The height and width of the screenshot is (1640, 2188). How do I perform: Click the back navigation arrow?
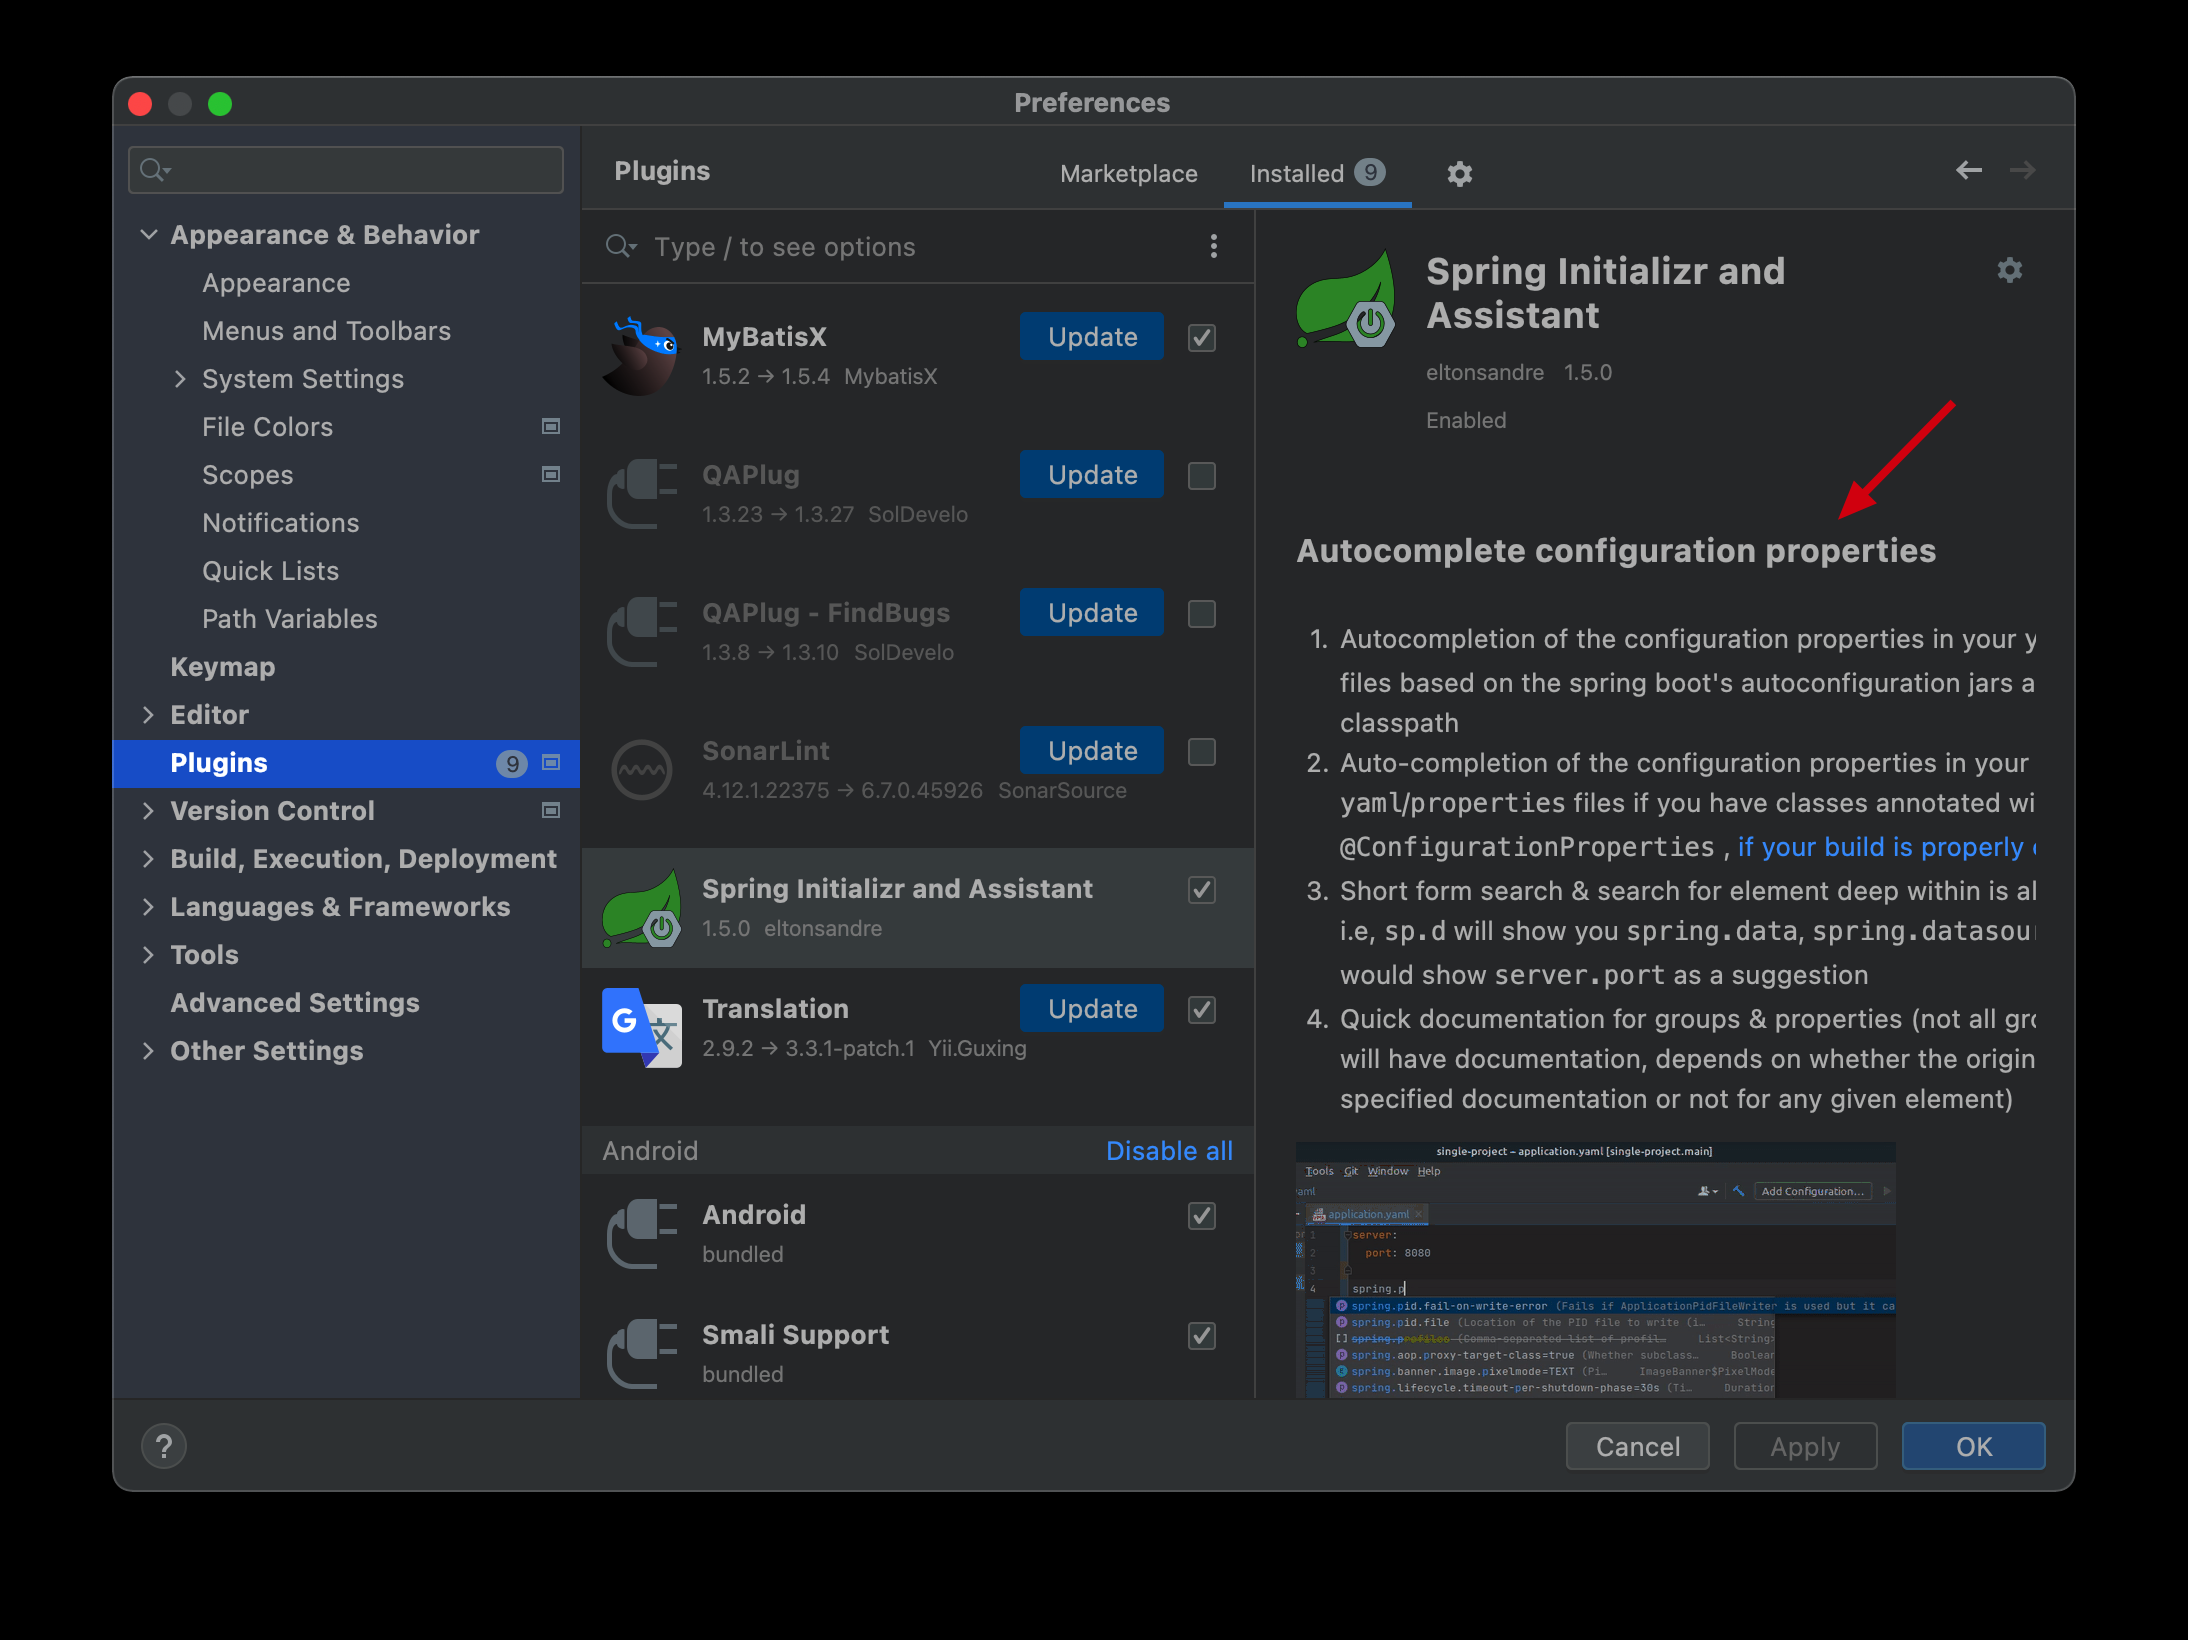[x=1968, y=171]
